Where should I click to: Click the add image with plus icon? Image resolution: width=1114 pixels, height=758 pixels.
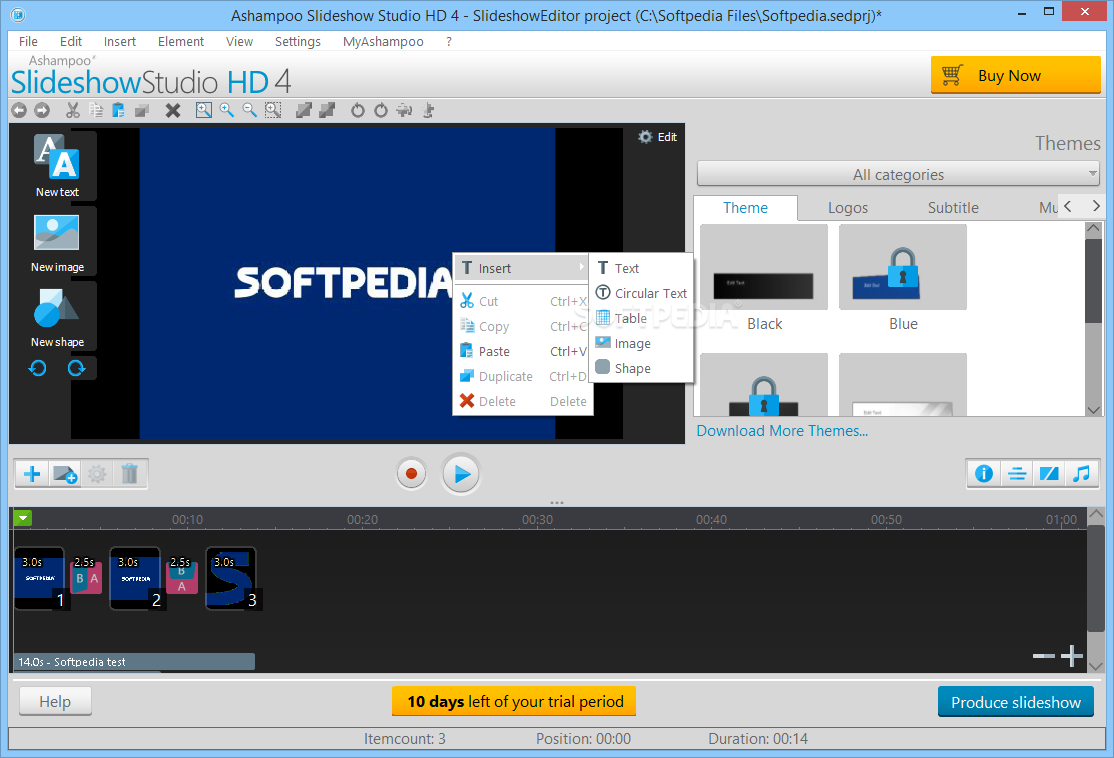click(x=65, y=474)
